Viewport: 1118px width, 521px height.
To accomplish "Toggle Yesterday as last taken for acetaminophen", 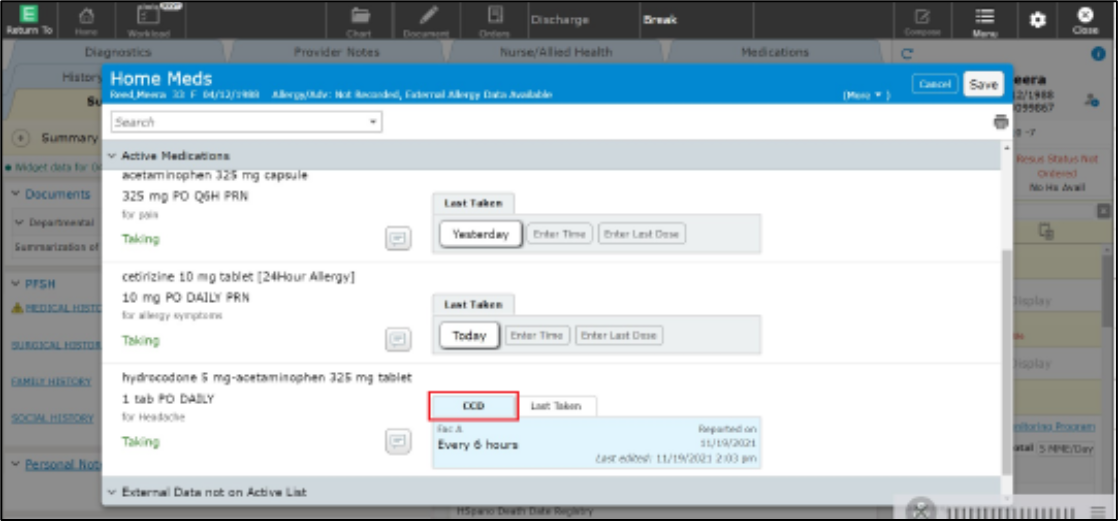I will click(x=480, y=234).
